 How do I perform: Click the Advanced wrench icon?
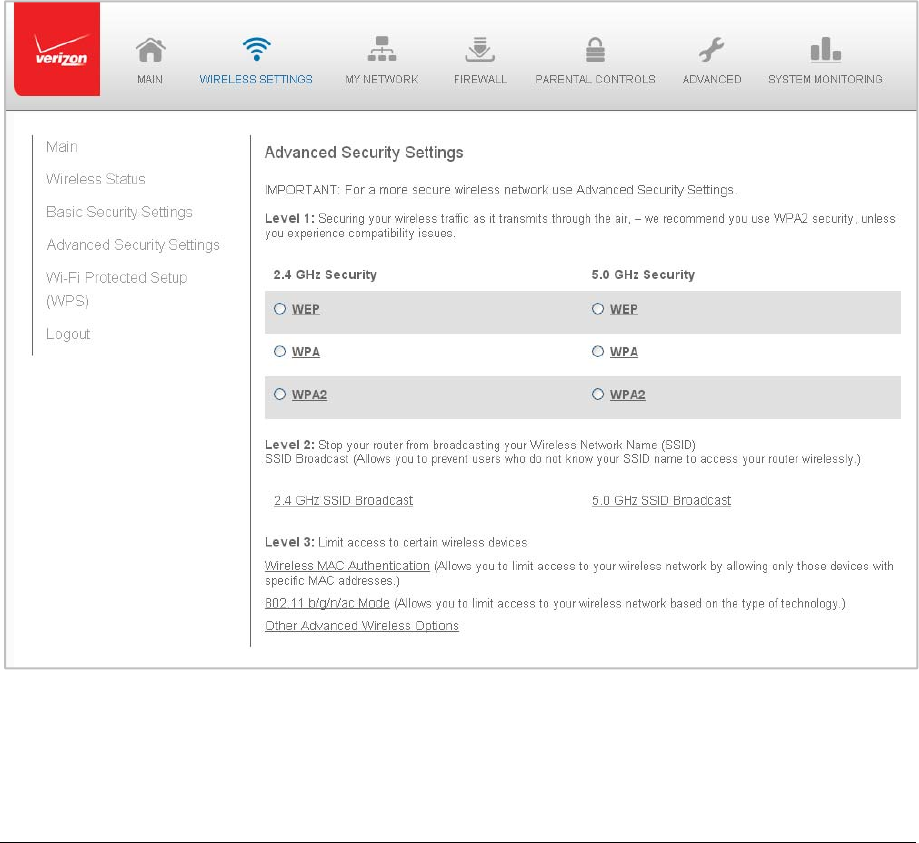click(x=711, y=50)
